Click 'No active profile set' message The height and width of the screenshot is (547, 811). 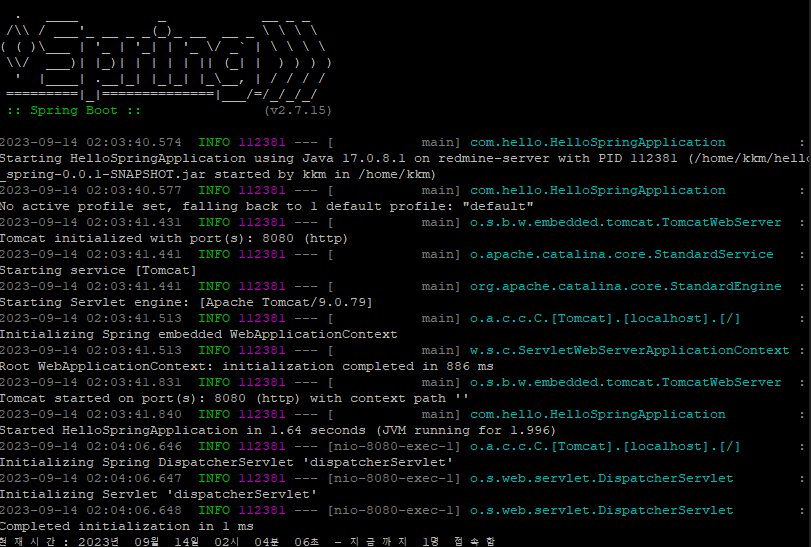(x=85, y=206)
